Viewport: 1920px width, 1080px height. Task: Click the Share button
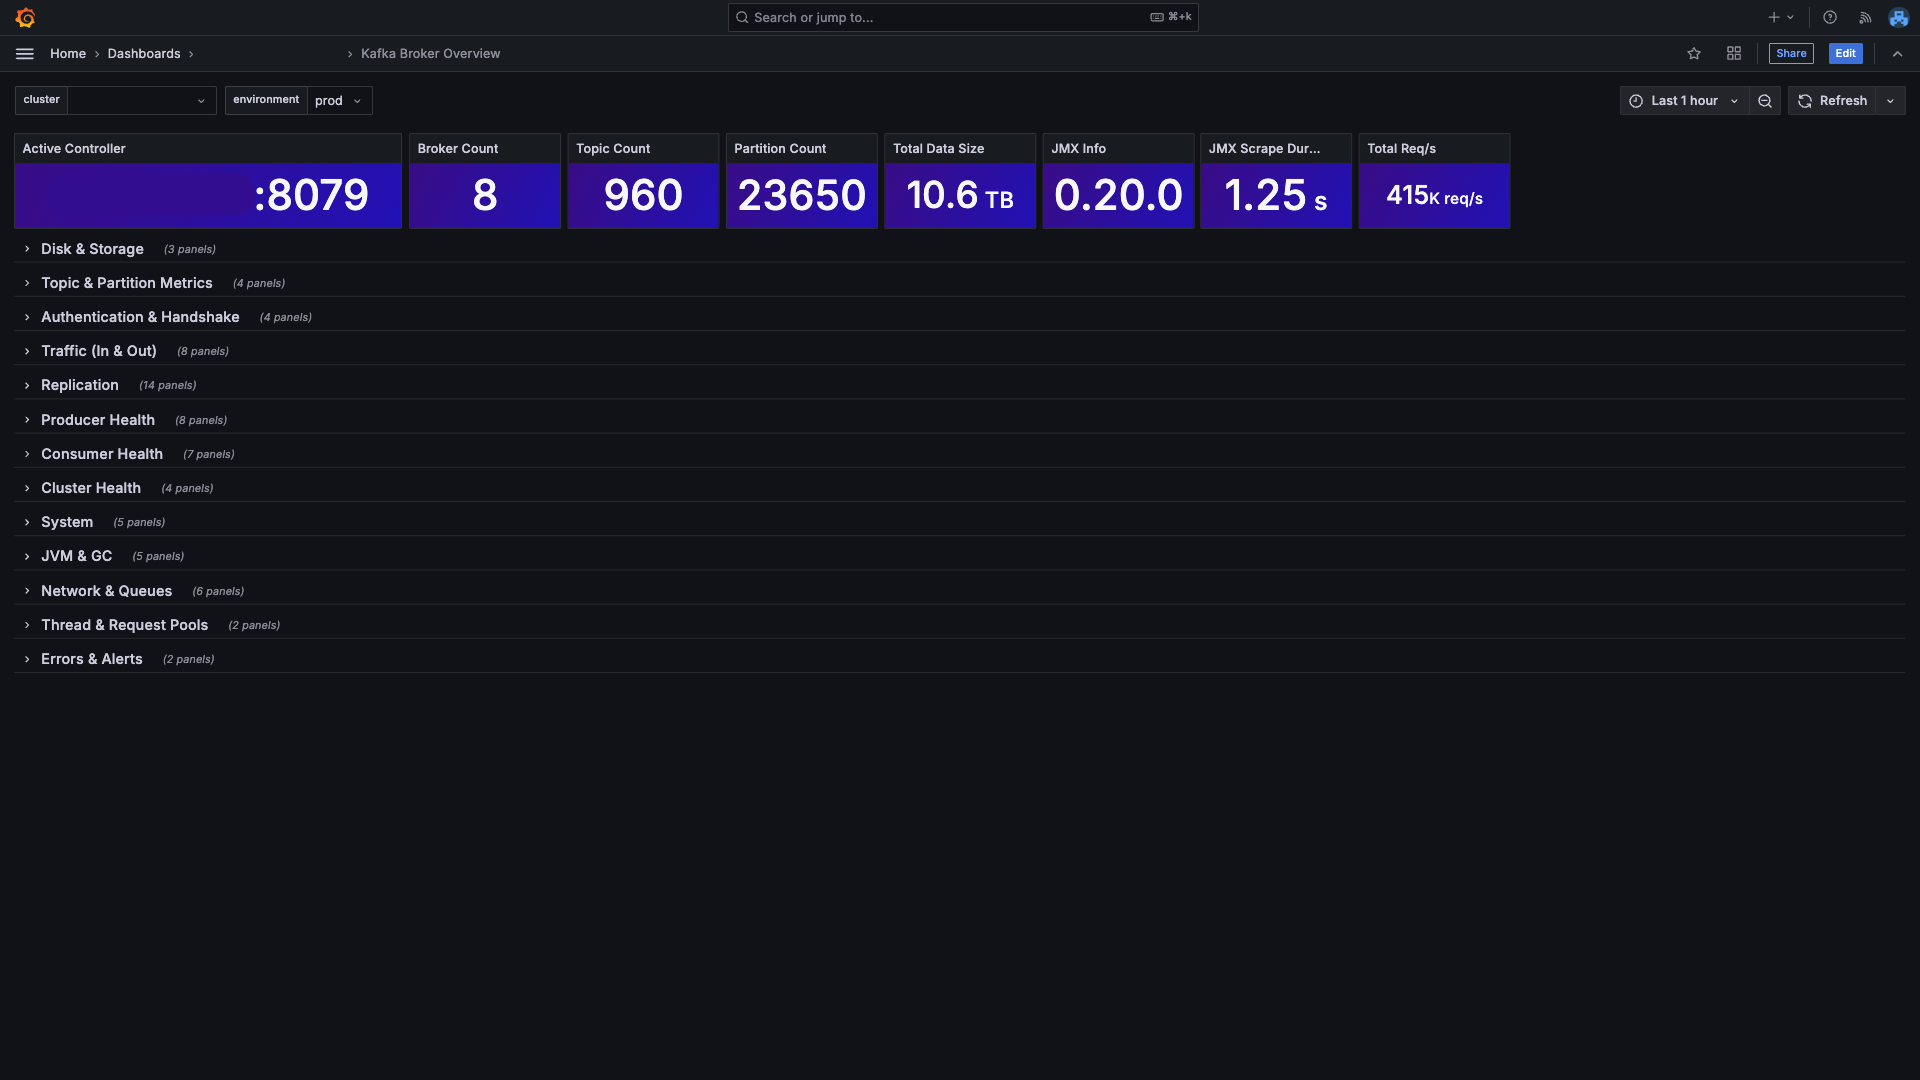(1791, 54)
